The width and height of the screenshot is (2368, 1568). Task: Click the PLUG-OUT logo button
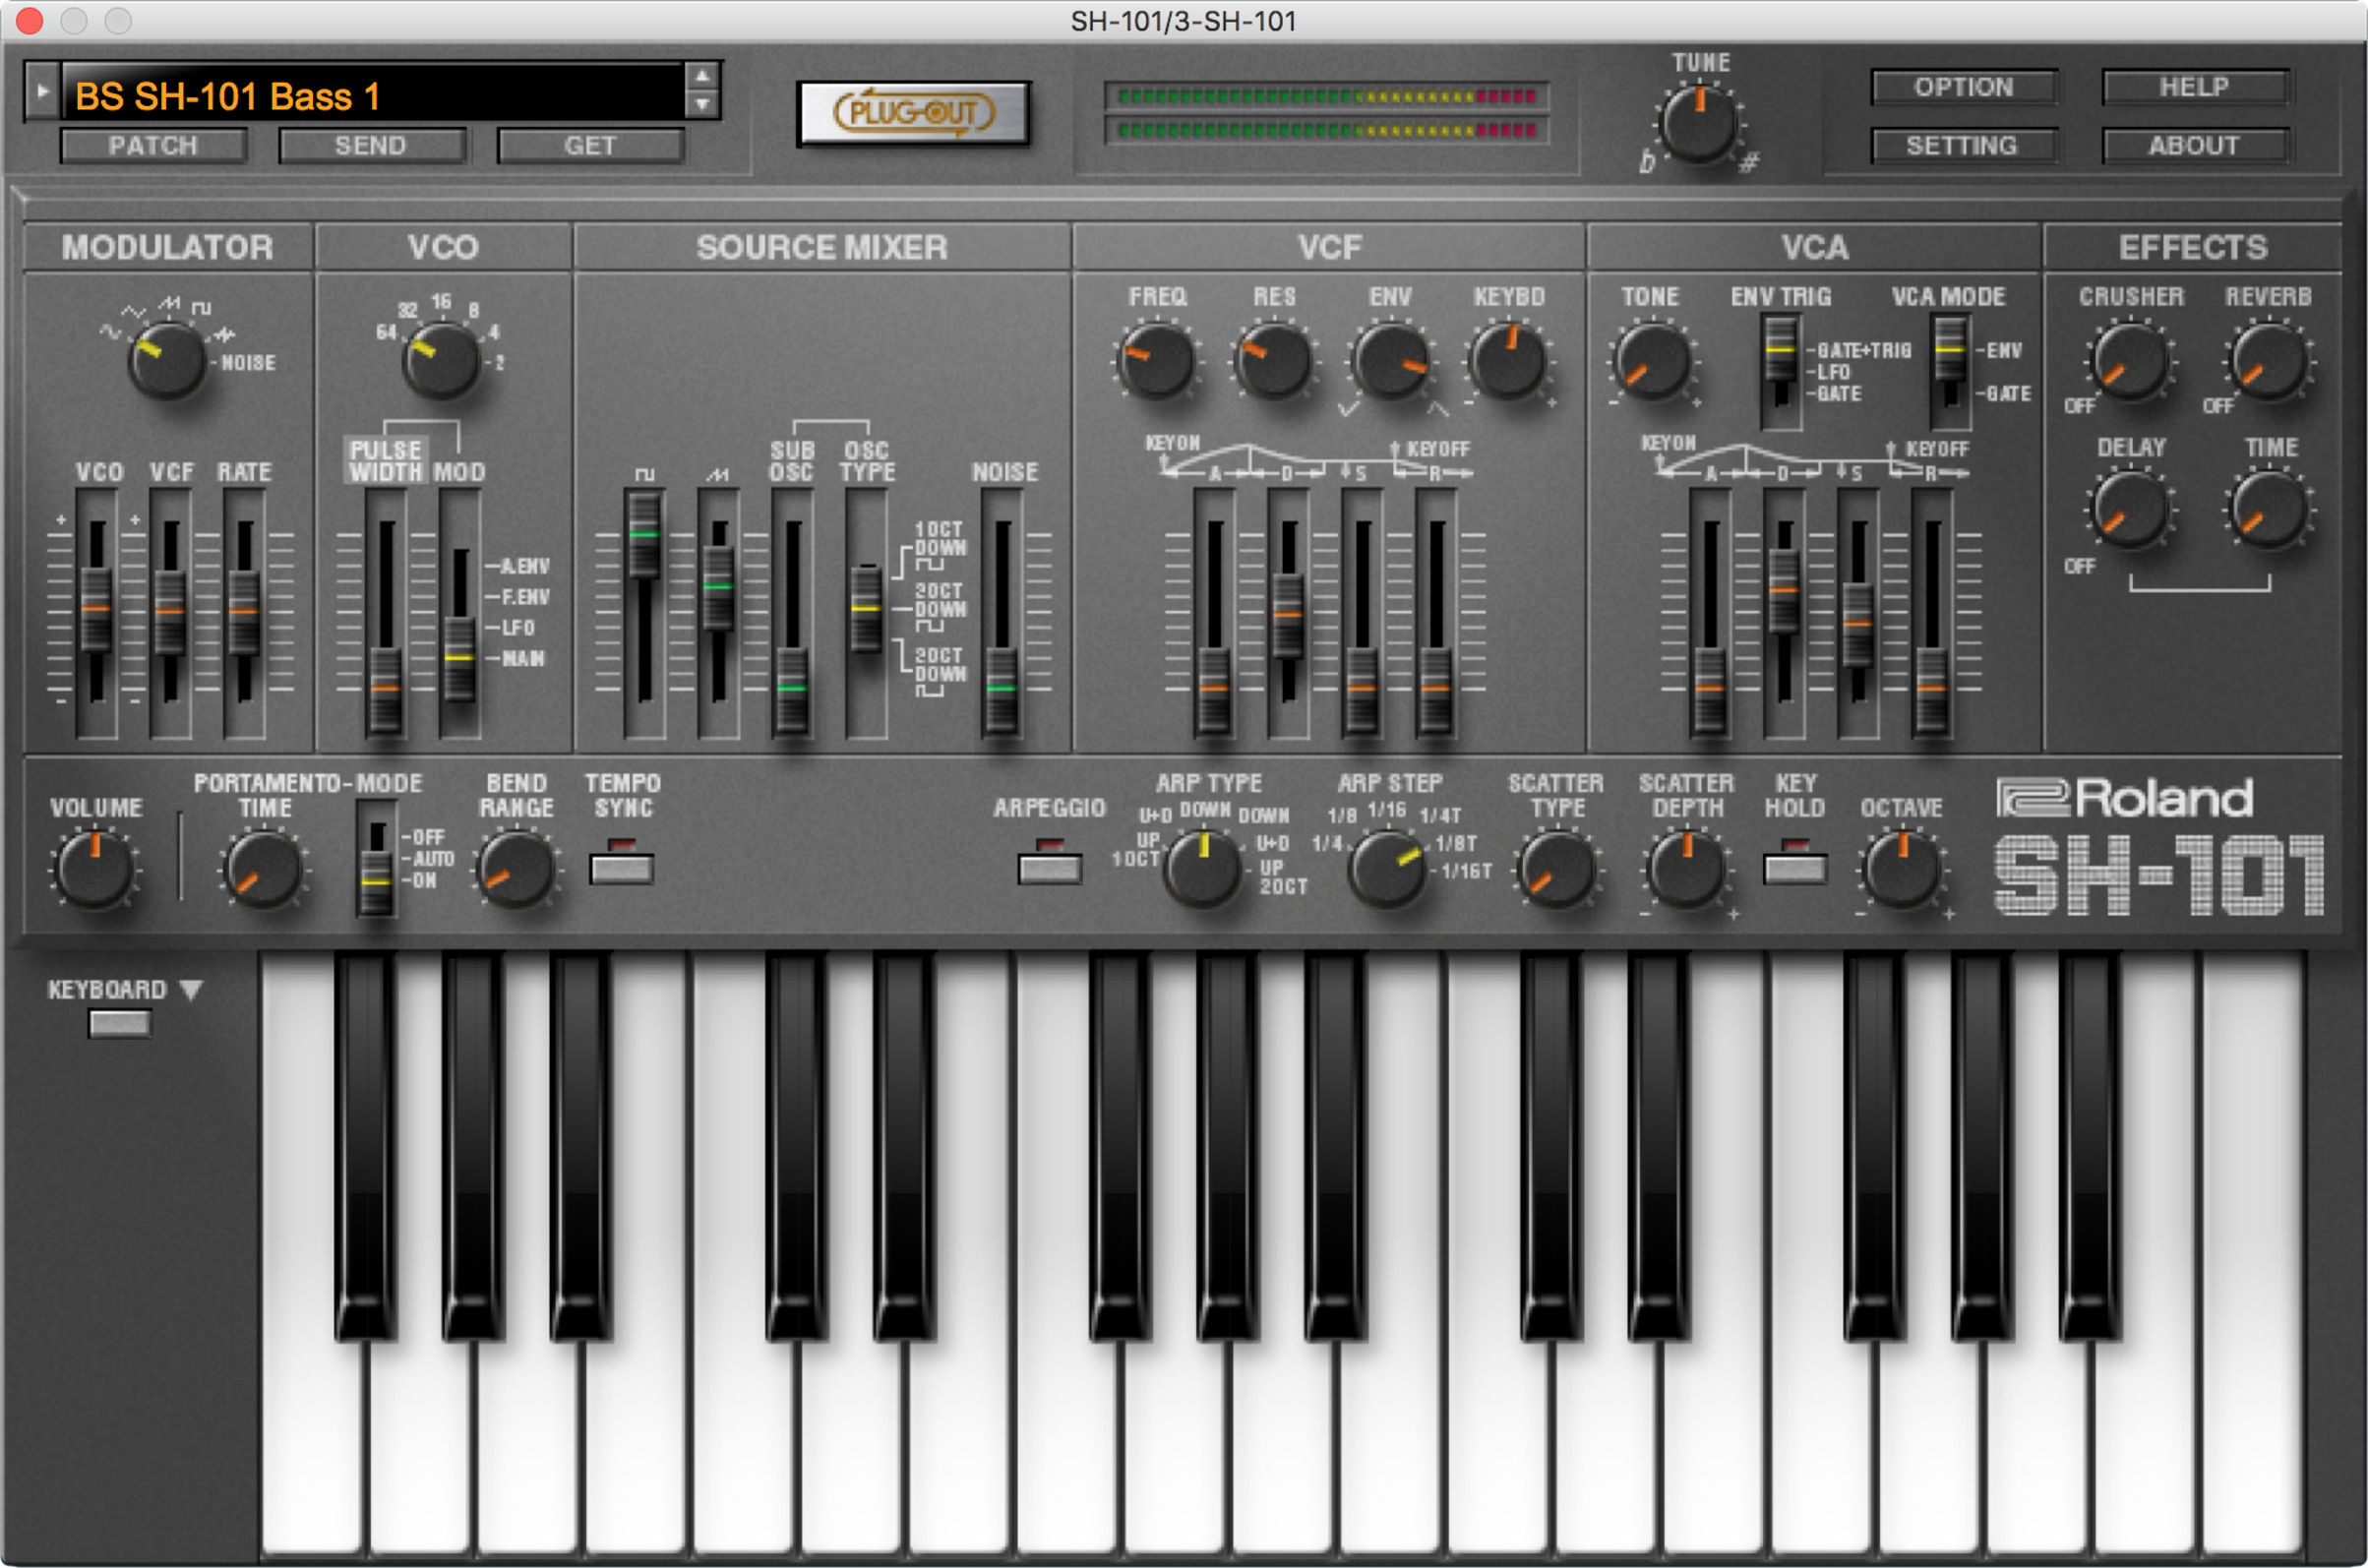pyautogui.click(x=913, y=113)
